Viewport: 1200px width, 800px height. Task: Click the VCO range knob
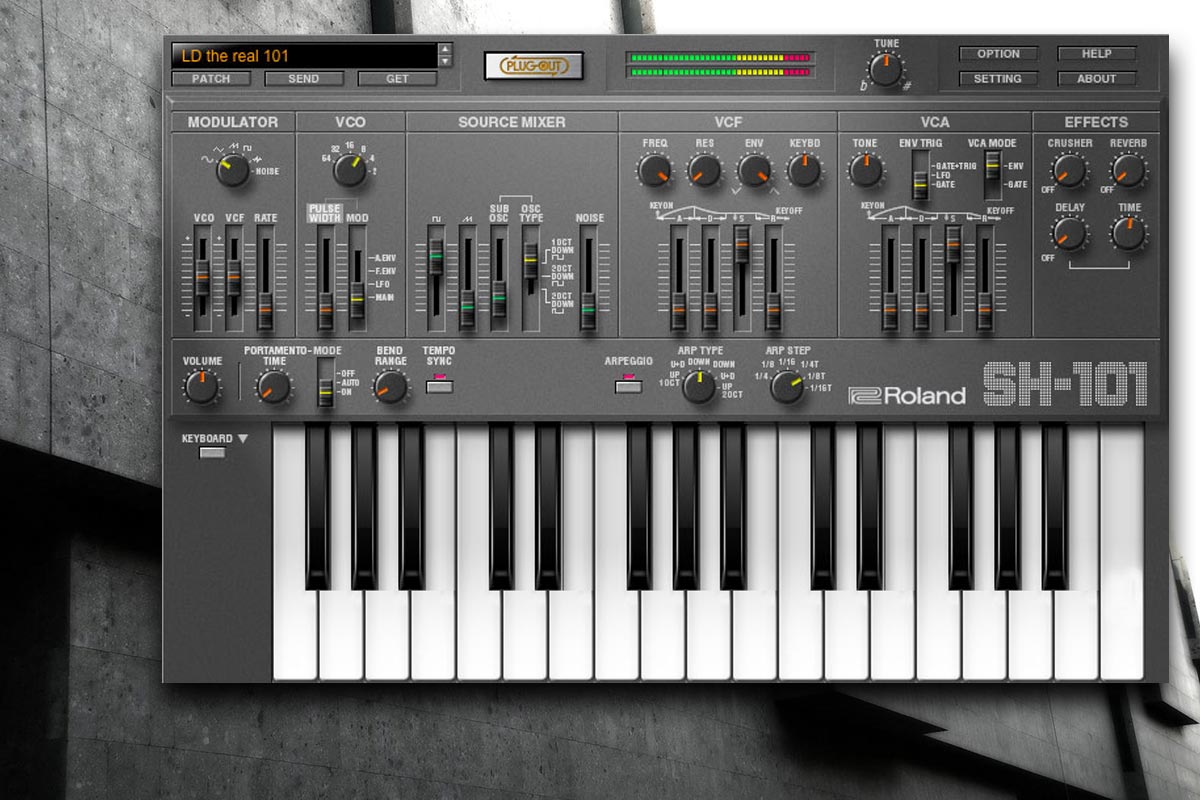click(x=350, y=170)
